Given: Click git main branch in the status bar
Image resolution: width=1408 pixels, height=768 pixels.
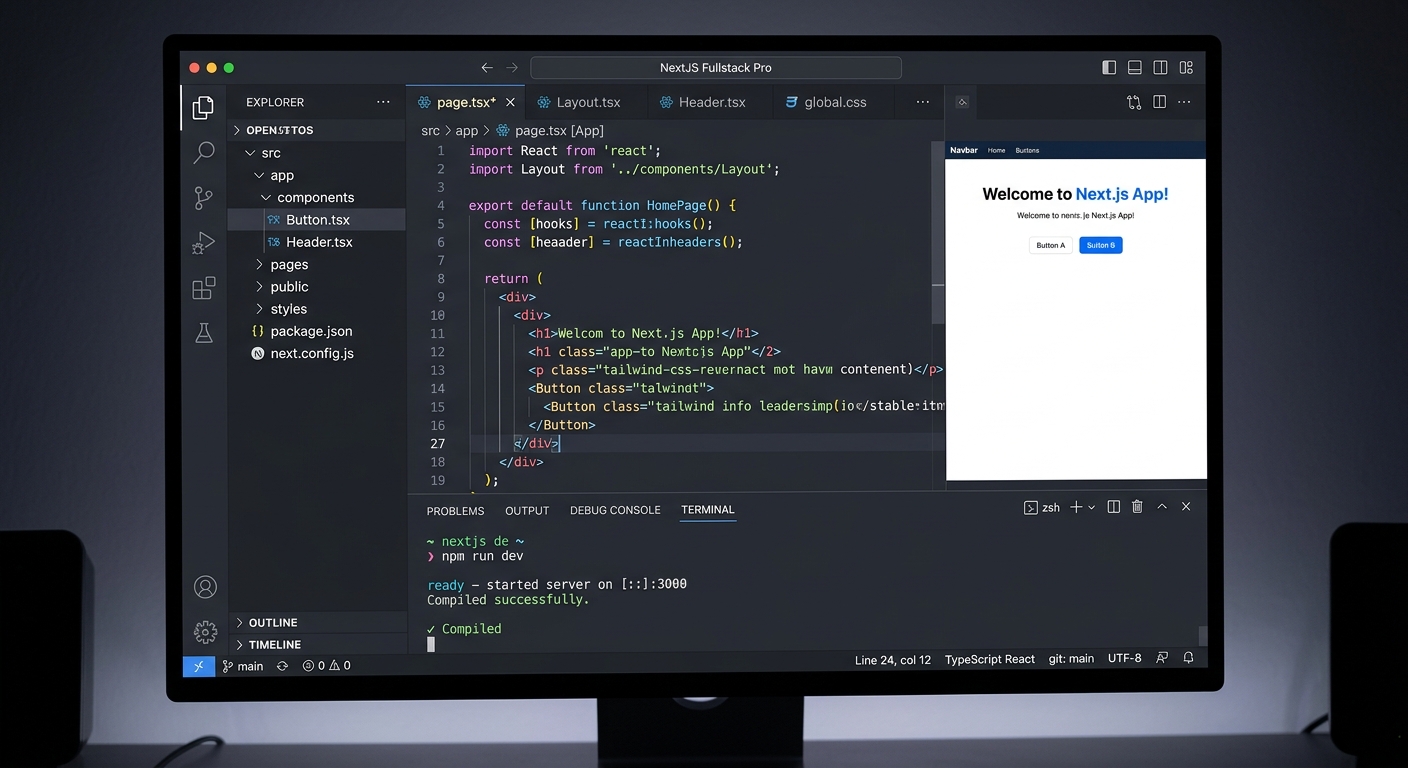Looking at the screenshot, I should pyautogui.click(x=1071, y=658).
